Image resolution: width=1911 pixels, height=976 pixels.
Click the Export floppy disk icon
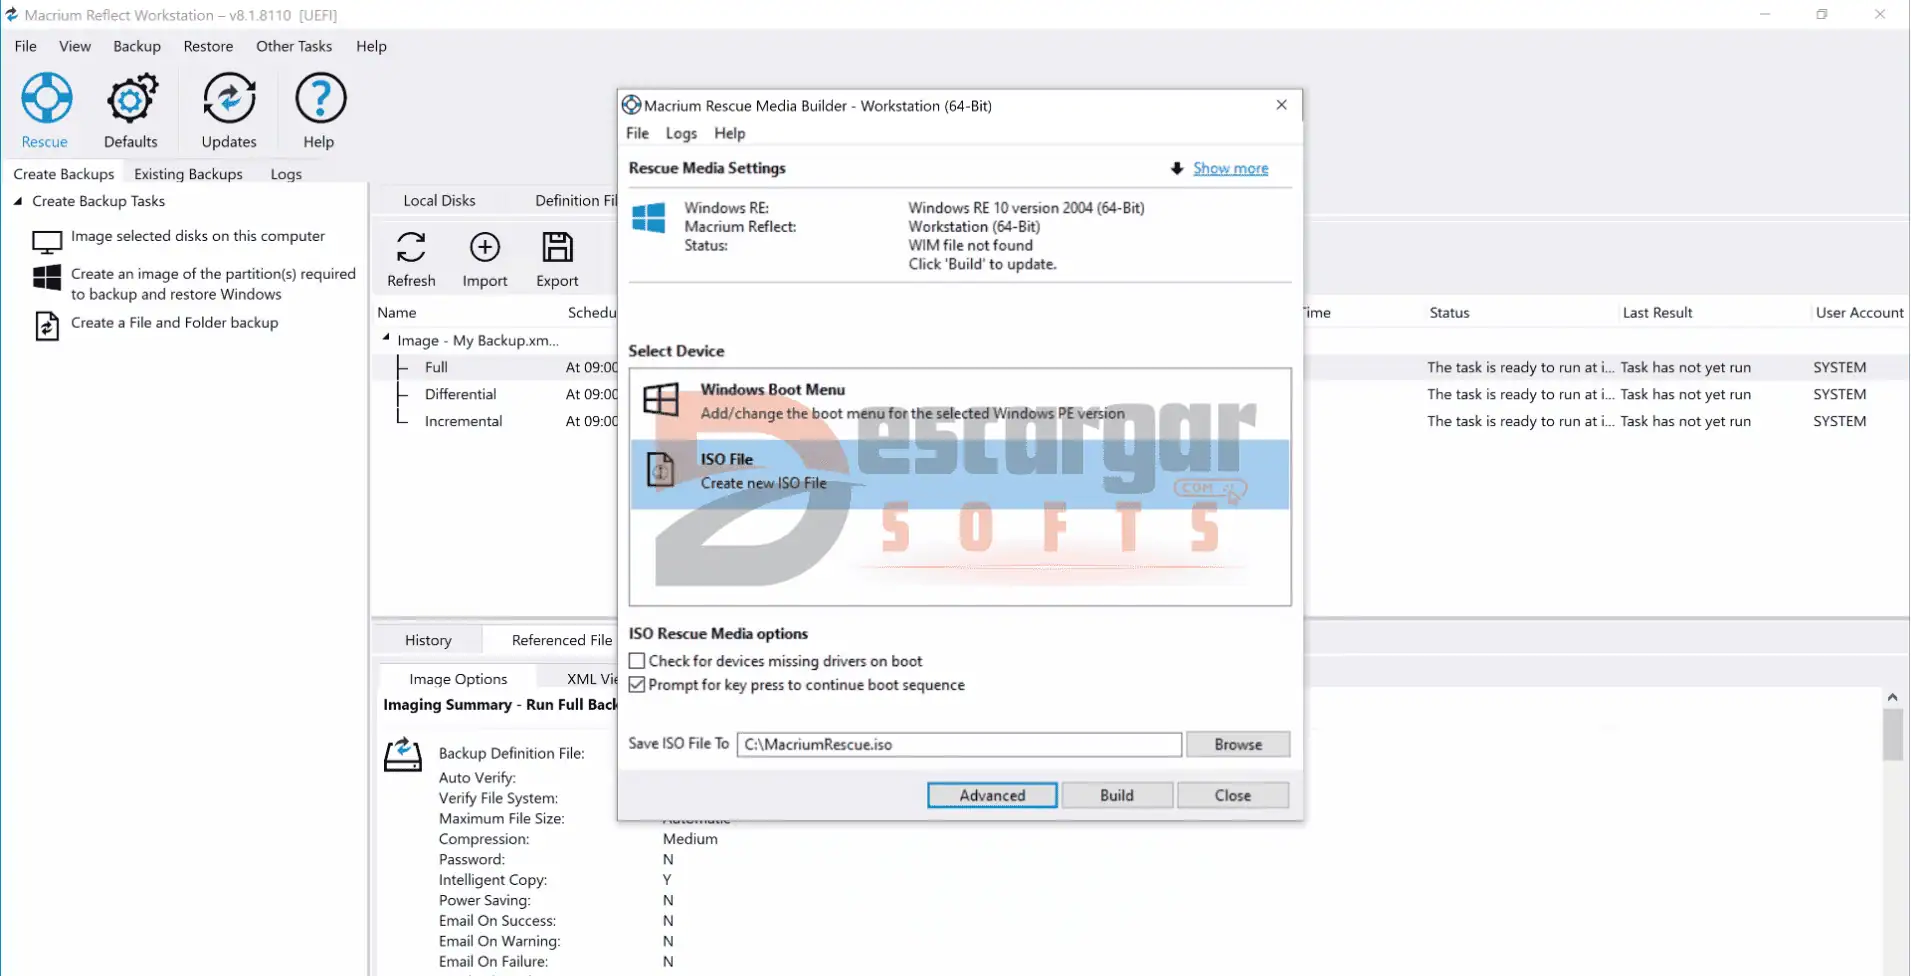coord(557,247)
